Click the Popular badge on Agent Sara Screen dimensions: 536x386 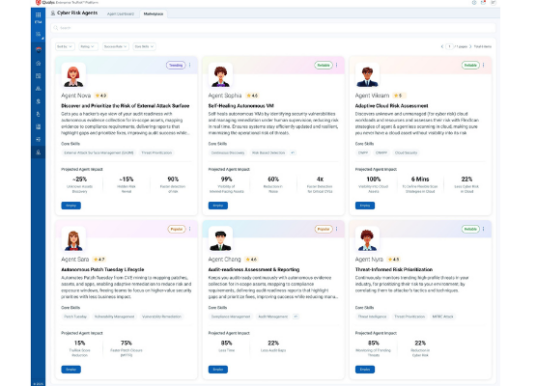tap(176, 229)
